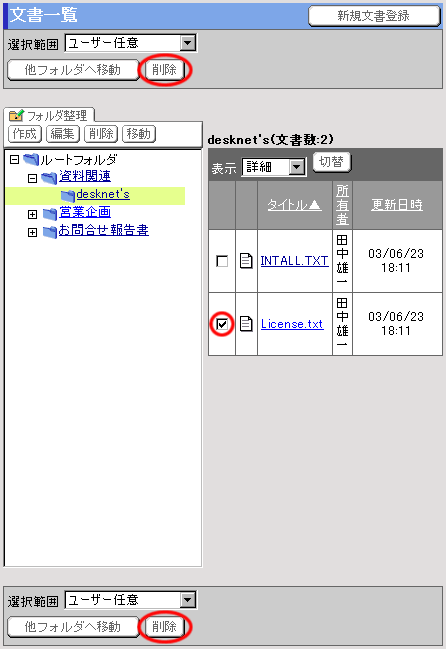Click the document icon beside INTALL.TXT
Viewport: 446px width, 649px height.
click(246, 261)
